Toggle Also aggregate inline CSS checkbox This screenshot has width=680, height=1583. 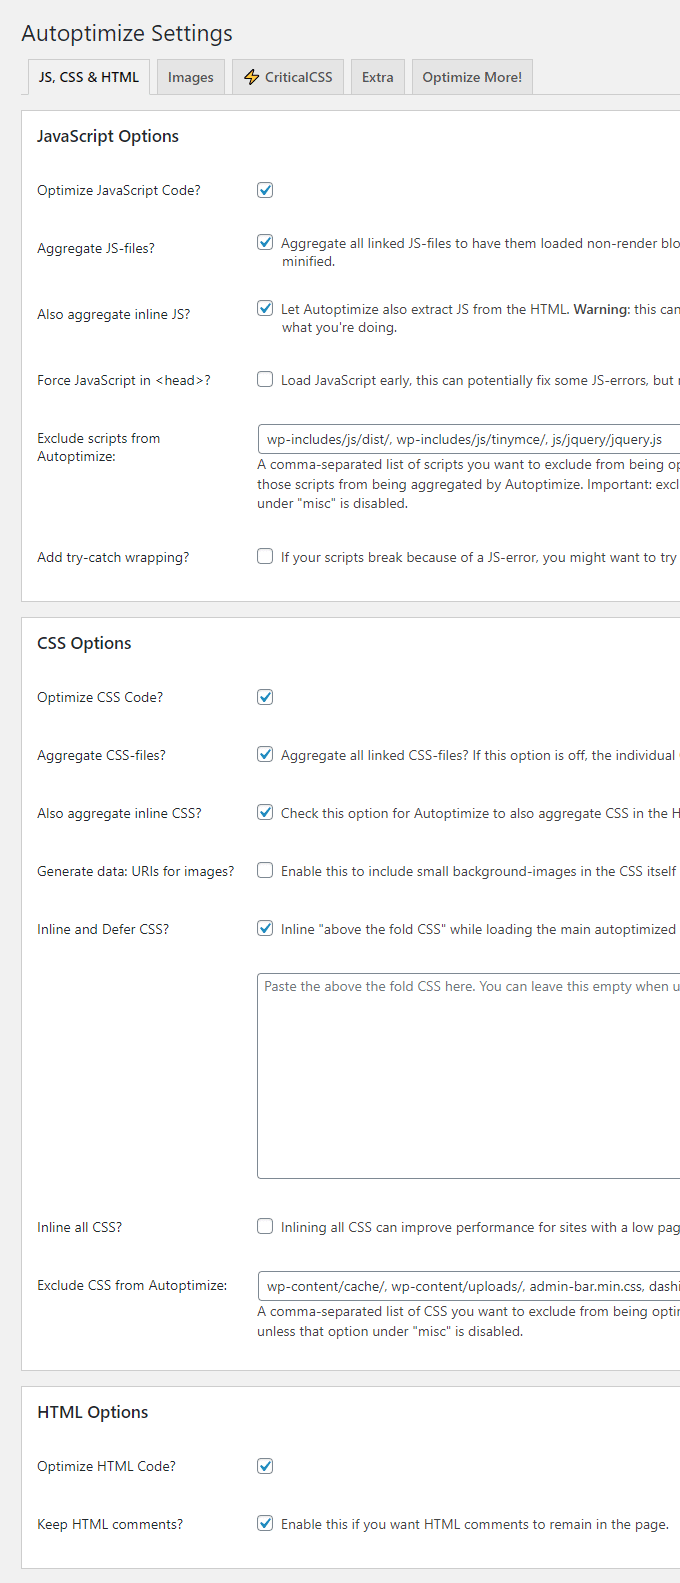tap(265, 812)
